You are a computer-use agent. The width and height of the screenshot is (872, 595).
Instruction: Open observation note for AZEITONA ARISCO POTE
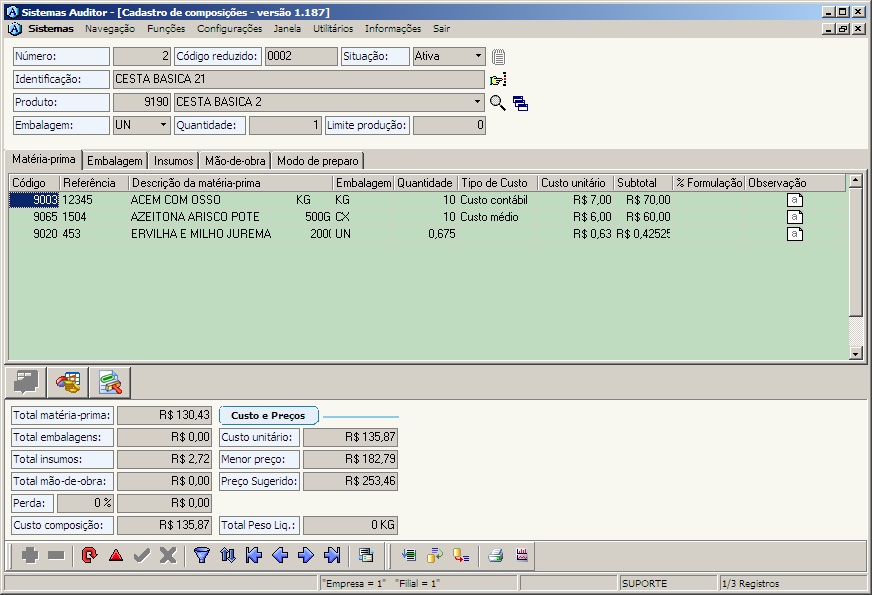[x=795, y=217]
